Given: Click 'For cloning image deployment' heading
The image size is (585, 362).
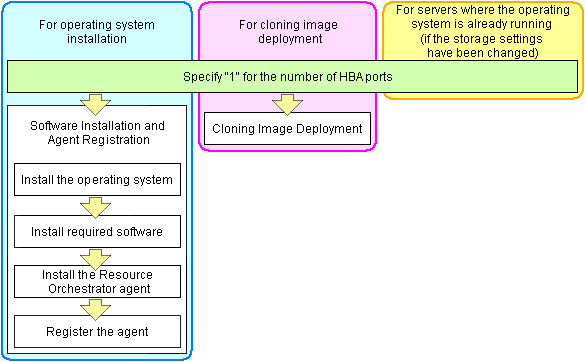Looking at the screenshot, I should 288,32.
